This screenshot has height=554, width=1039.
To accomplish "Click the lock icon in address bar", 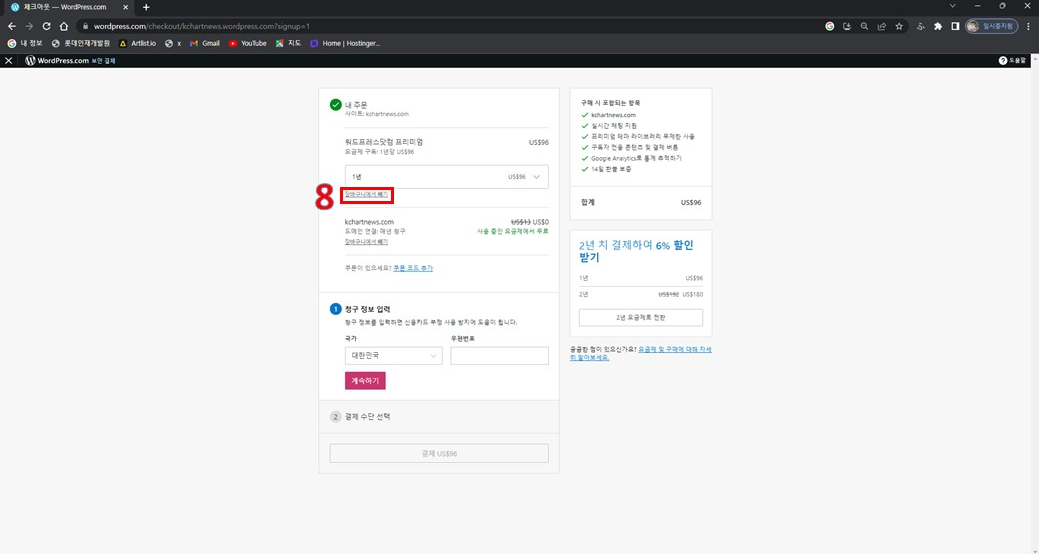I will [85, 27].
